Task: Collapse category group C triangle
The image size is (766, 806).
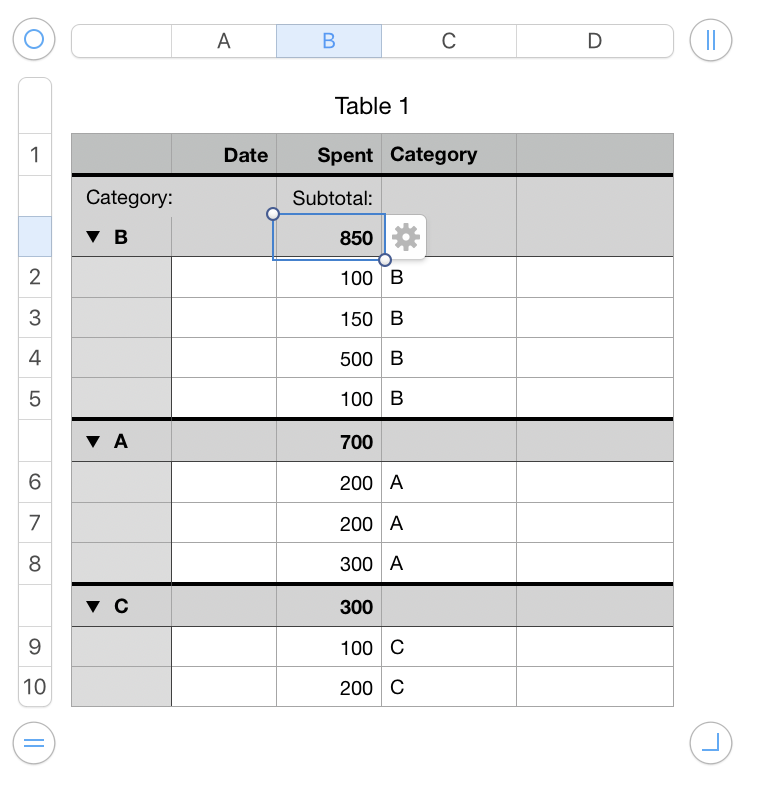Action: click(93, 607)
